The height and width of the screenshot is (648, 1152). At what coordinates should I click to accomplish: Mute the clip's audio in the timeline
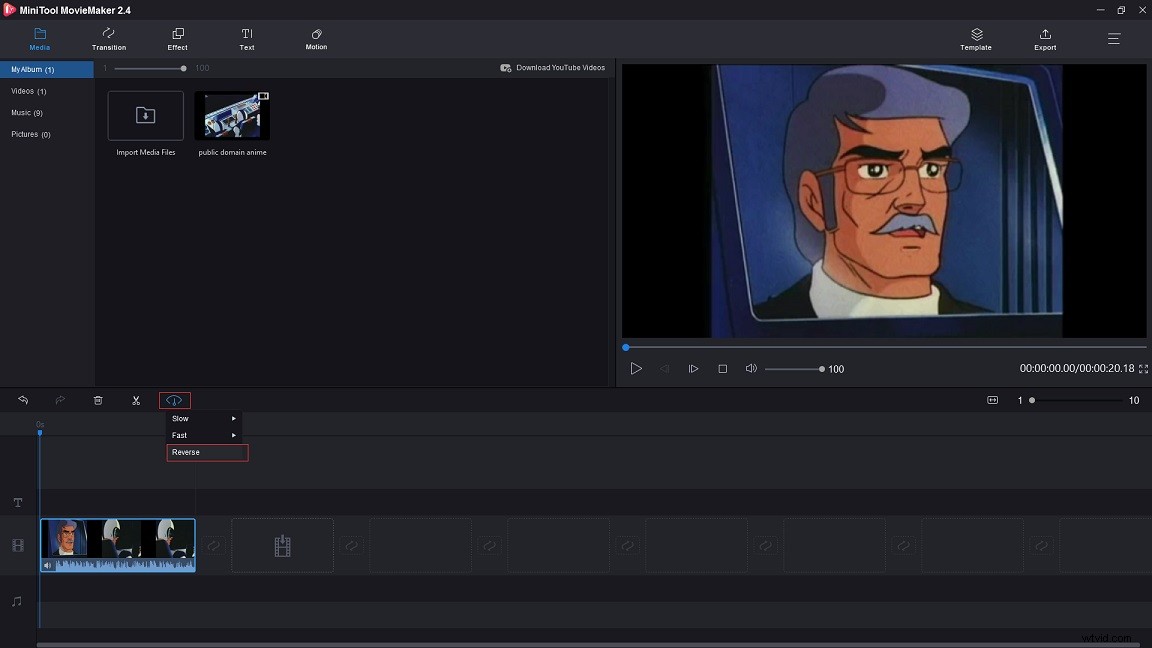click(47, 566)
